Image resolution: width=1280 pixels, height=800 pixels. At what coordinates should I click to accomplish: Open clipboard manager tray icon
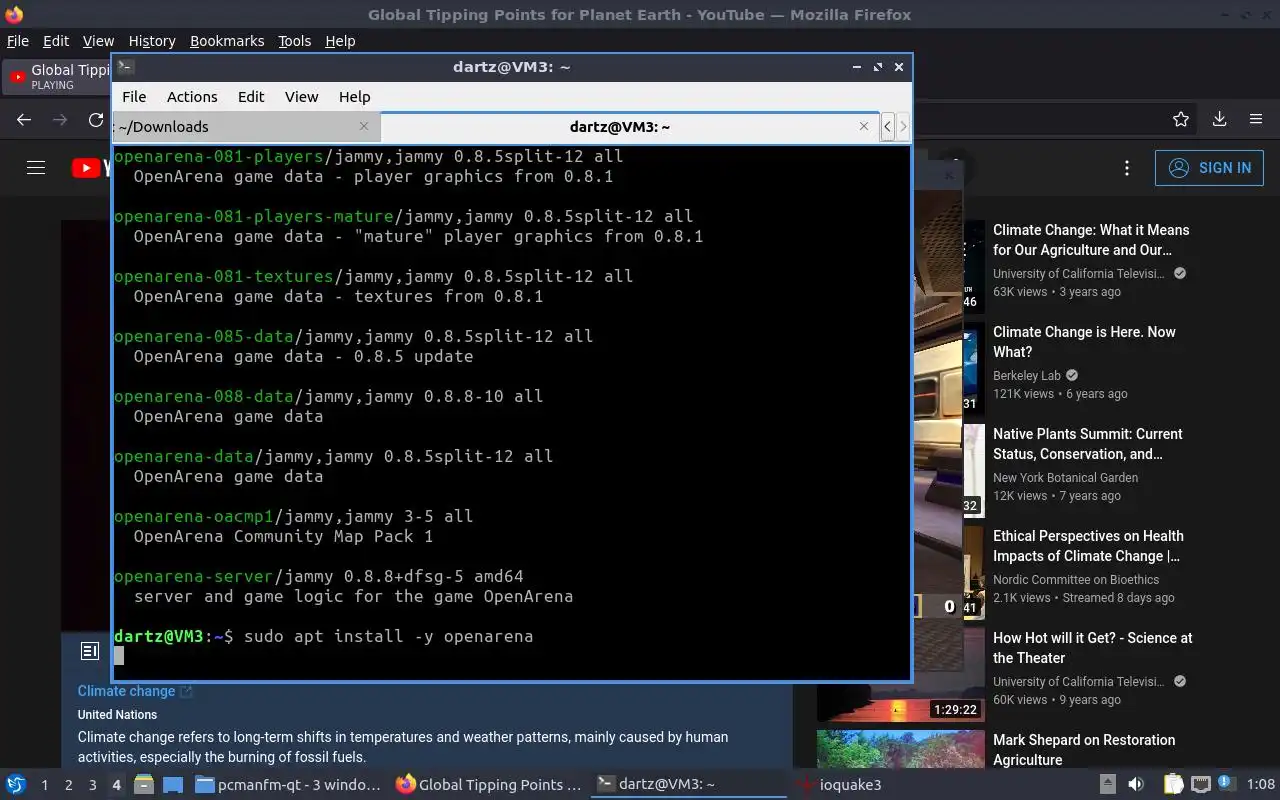[x=1173, y=785]
